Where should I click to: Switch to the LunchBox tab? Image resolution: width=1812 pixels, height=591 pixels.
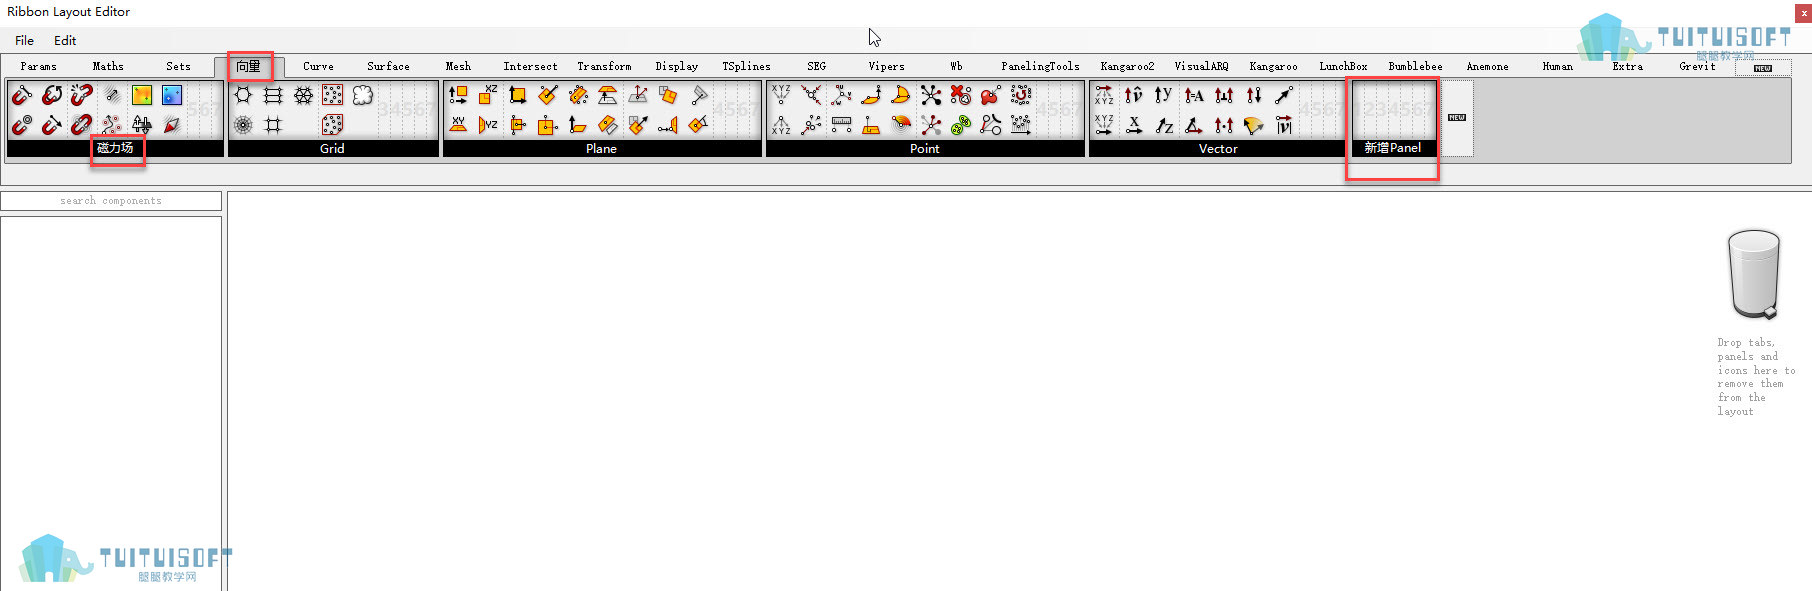click(x=1343, y=67)
